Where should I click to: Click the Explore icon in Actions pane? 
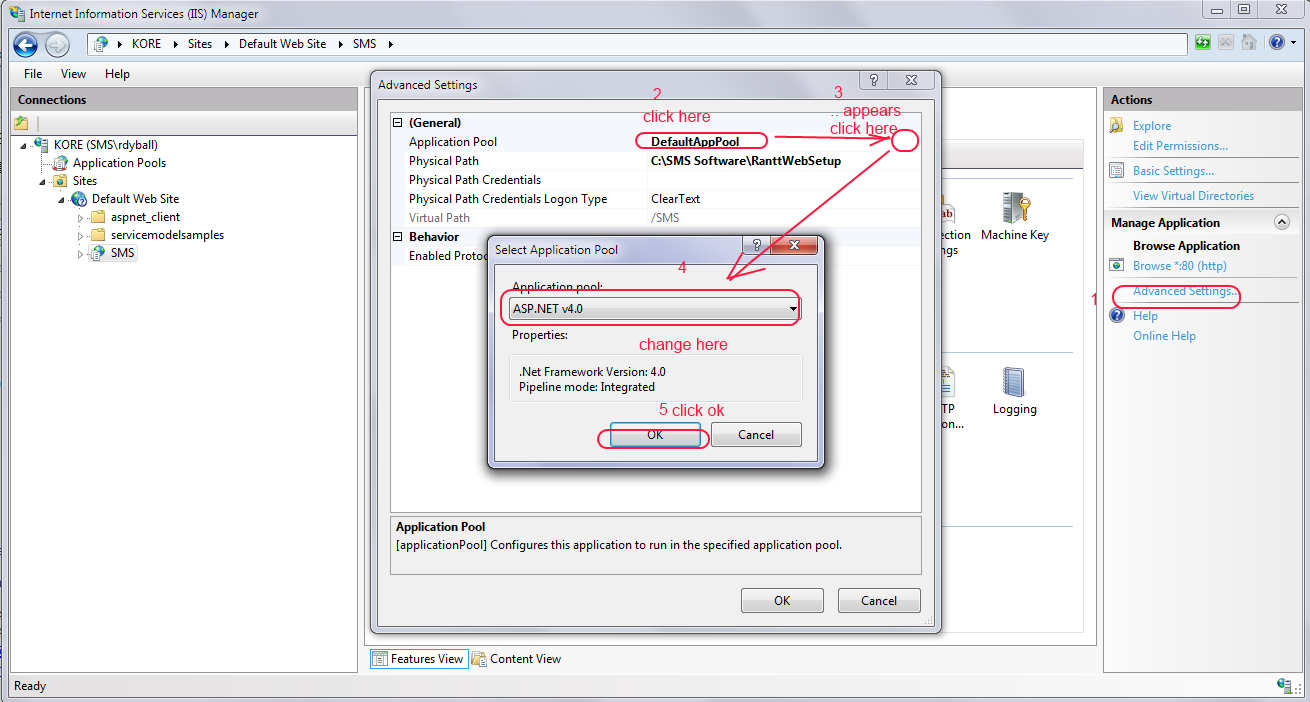click(x=1117, y=126)
